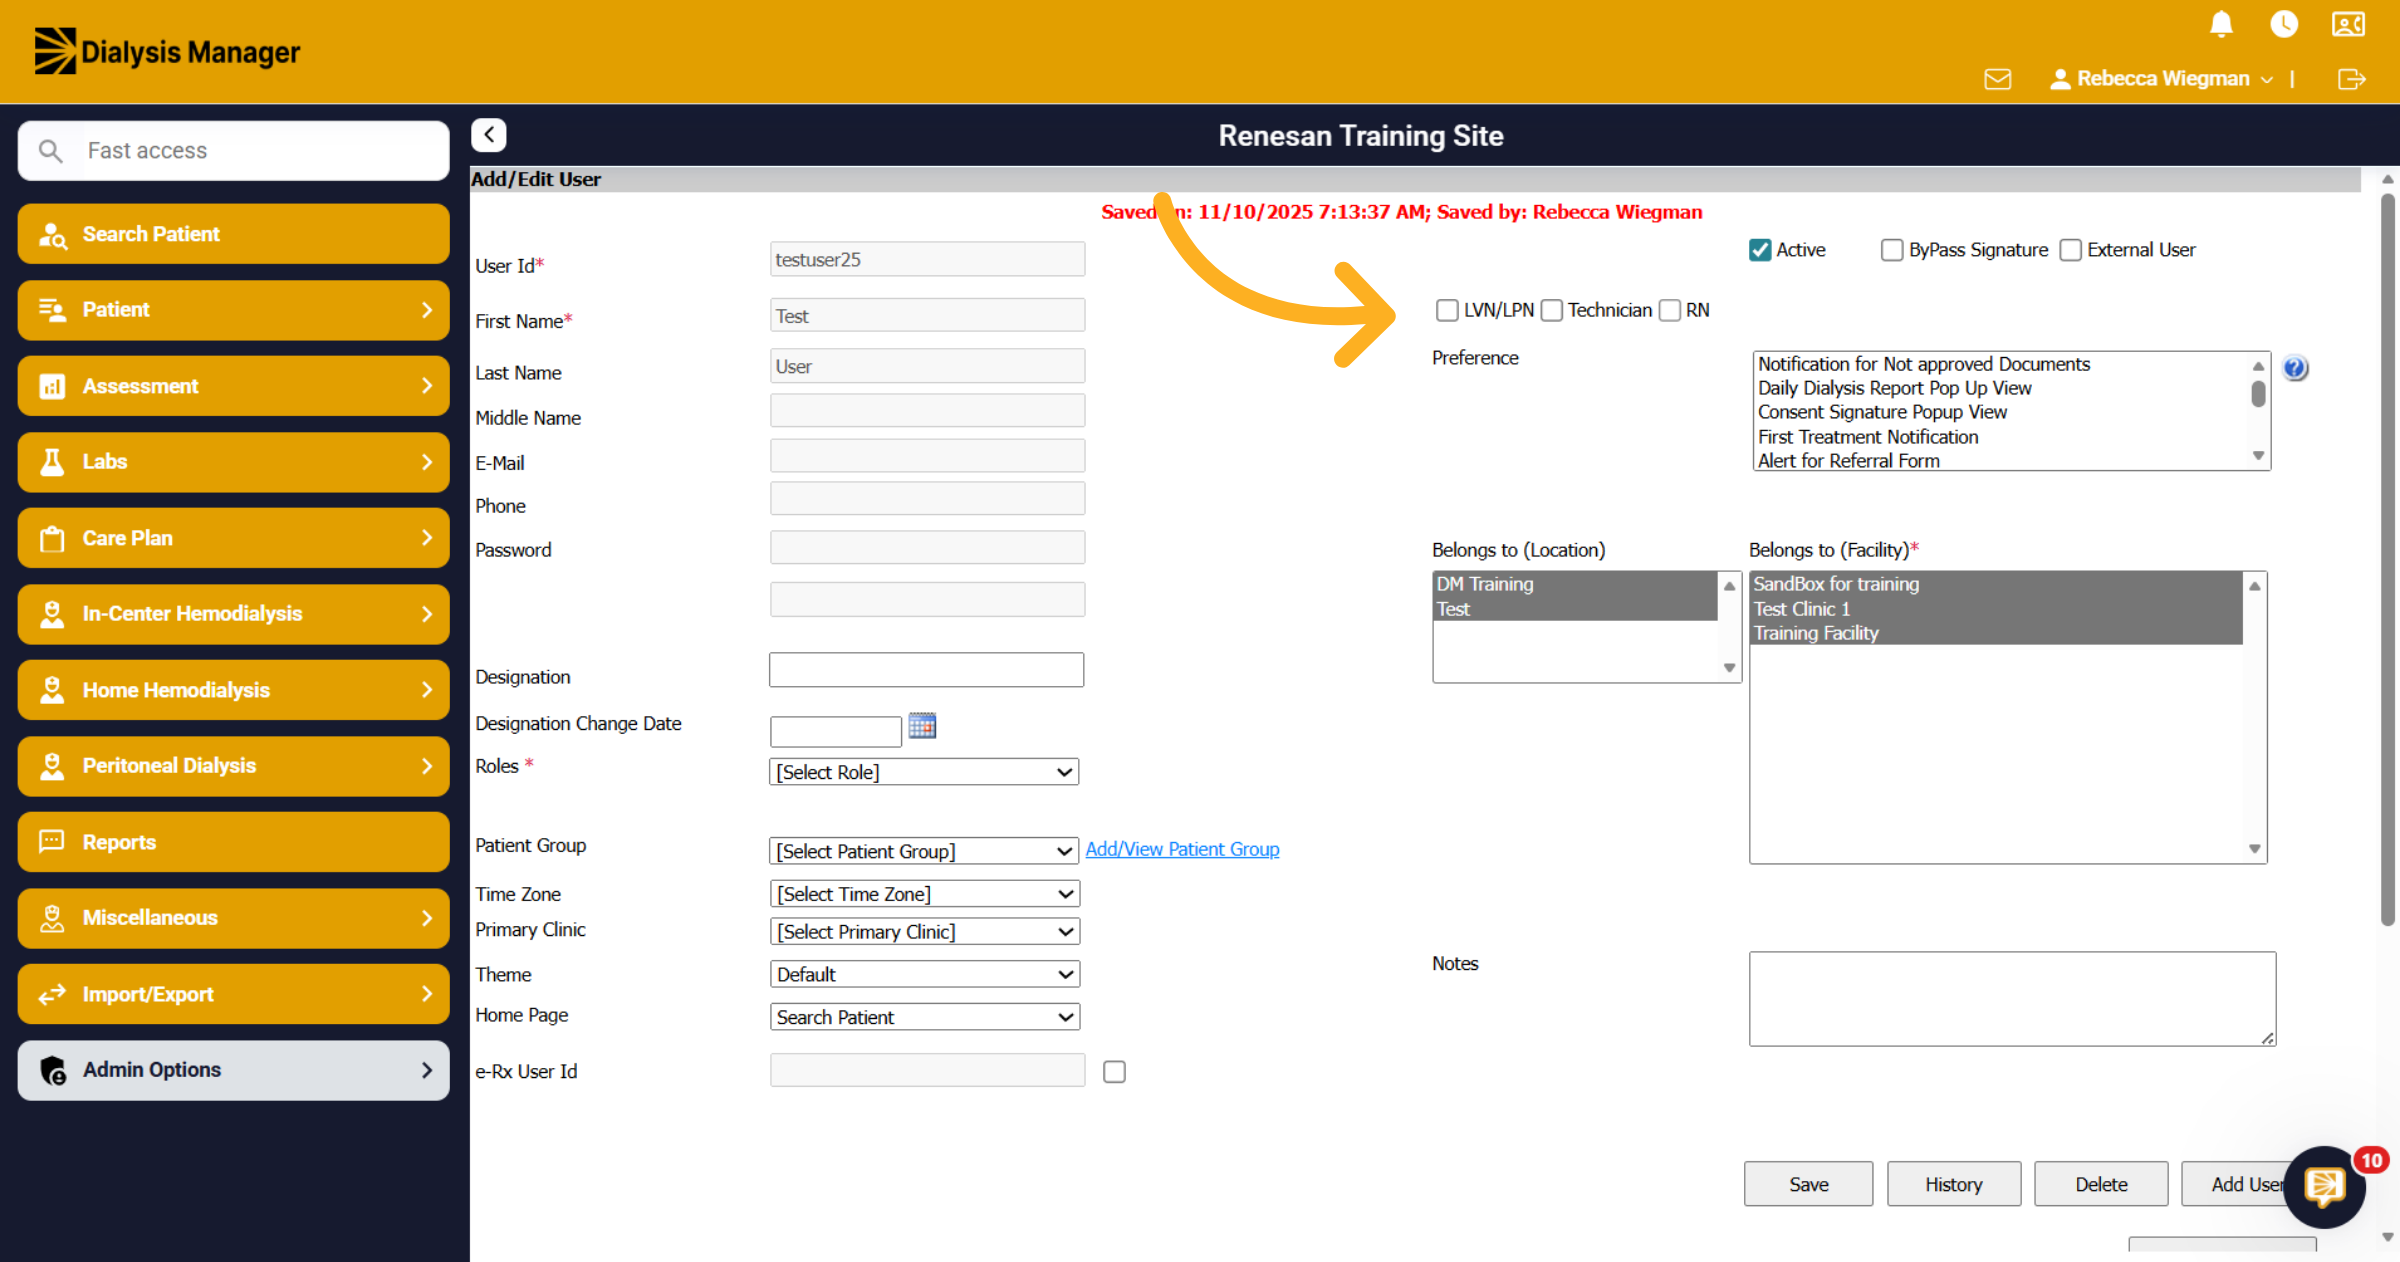
Task: Click the Preference help question icon
Action: click(2295, 368)
